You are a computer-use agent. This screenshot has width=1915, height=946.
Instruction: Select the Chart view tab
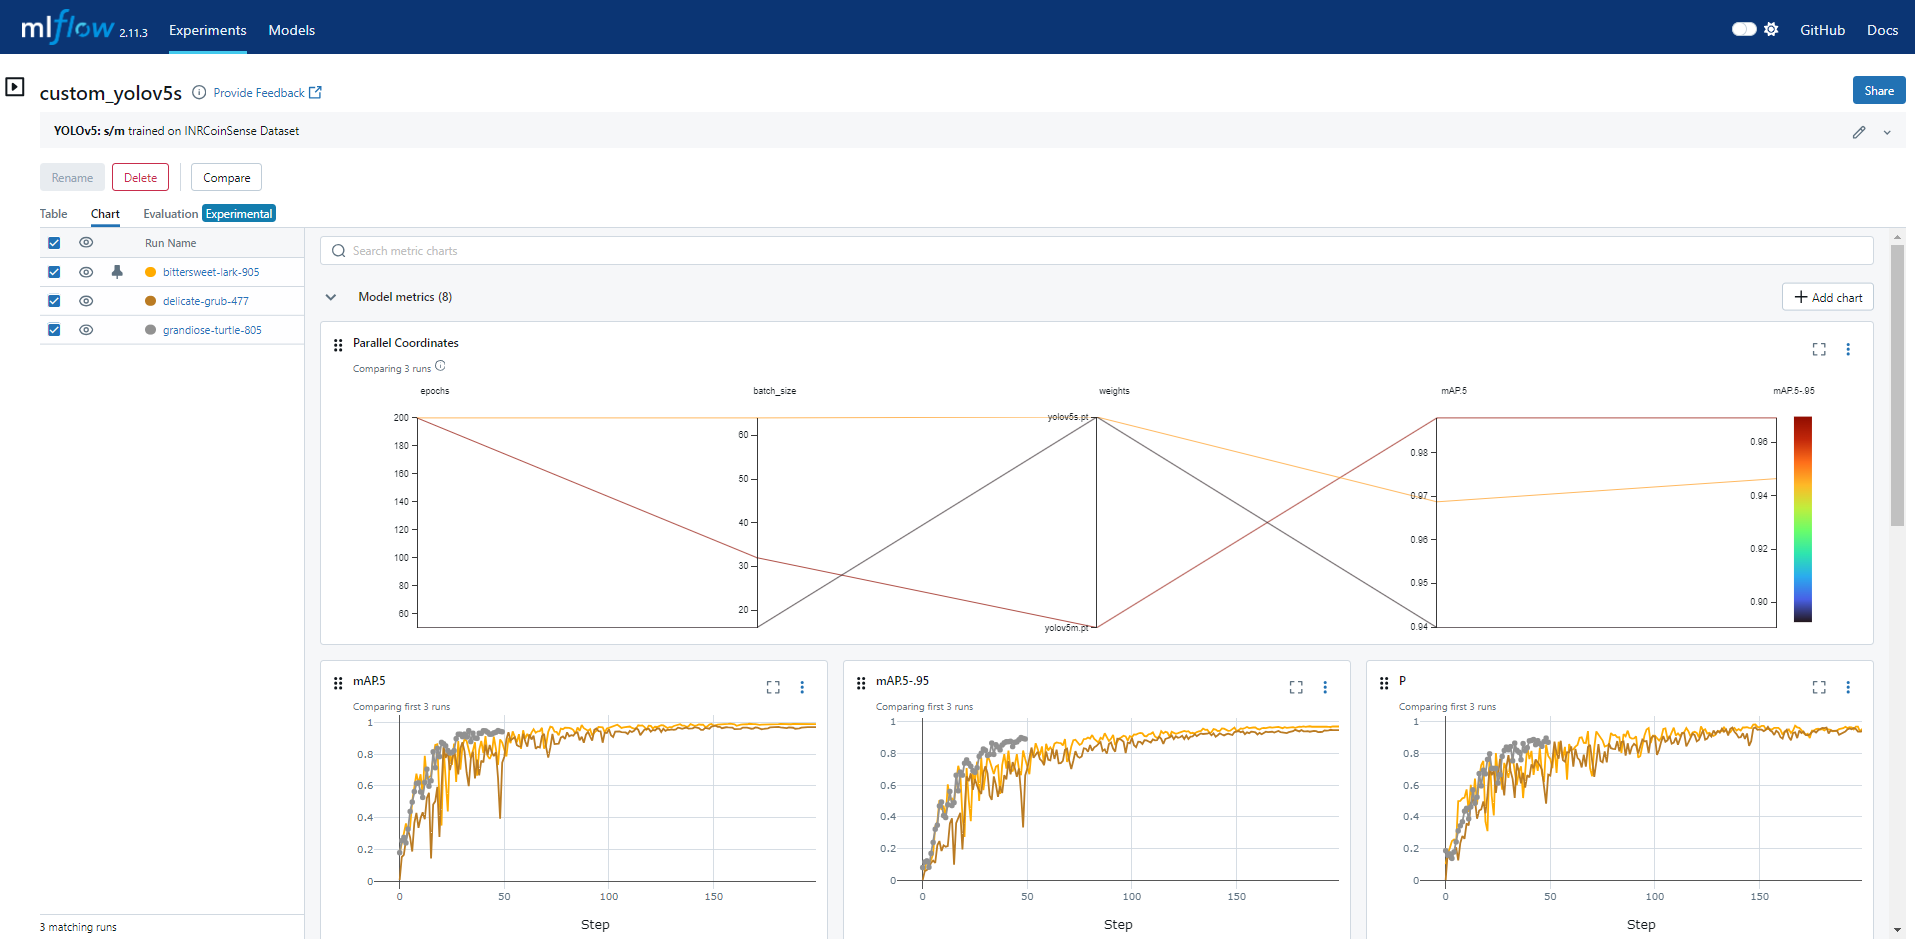105,214
